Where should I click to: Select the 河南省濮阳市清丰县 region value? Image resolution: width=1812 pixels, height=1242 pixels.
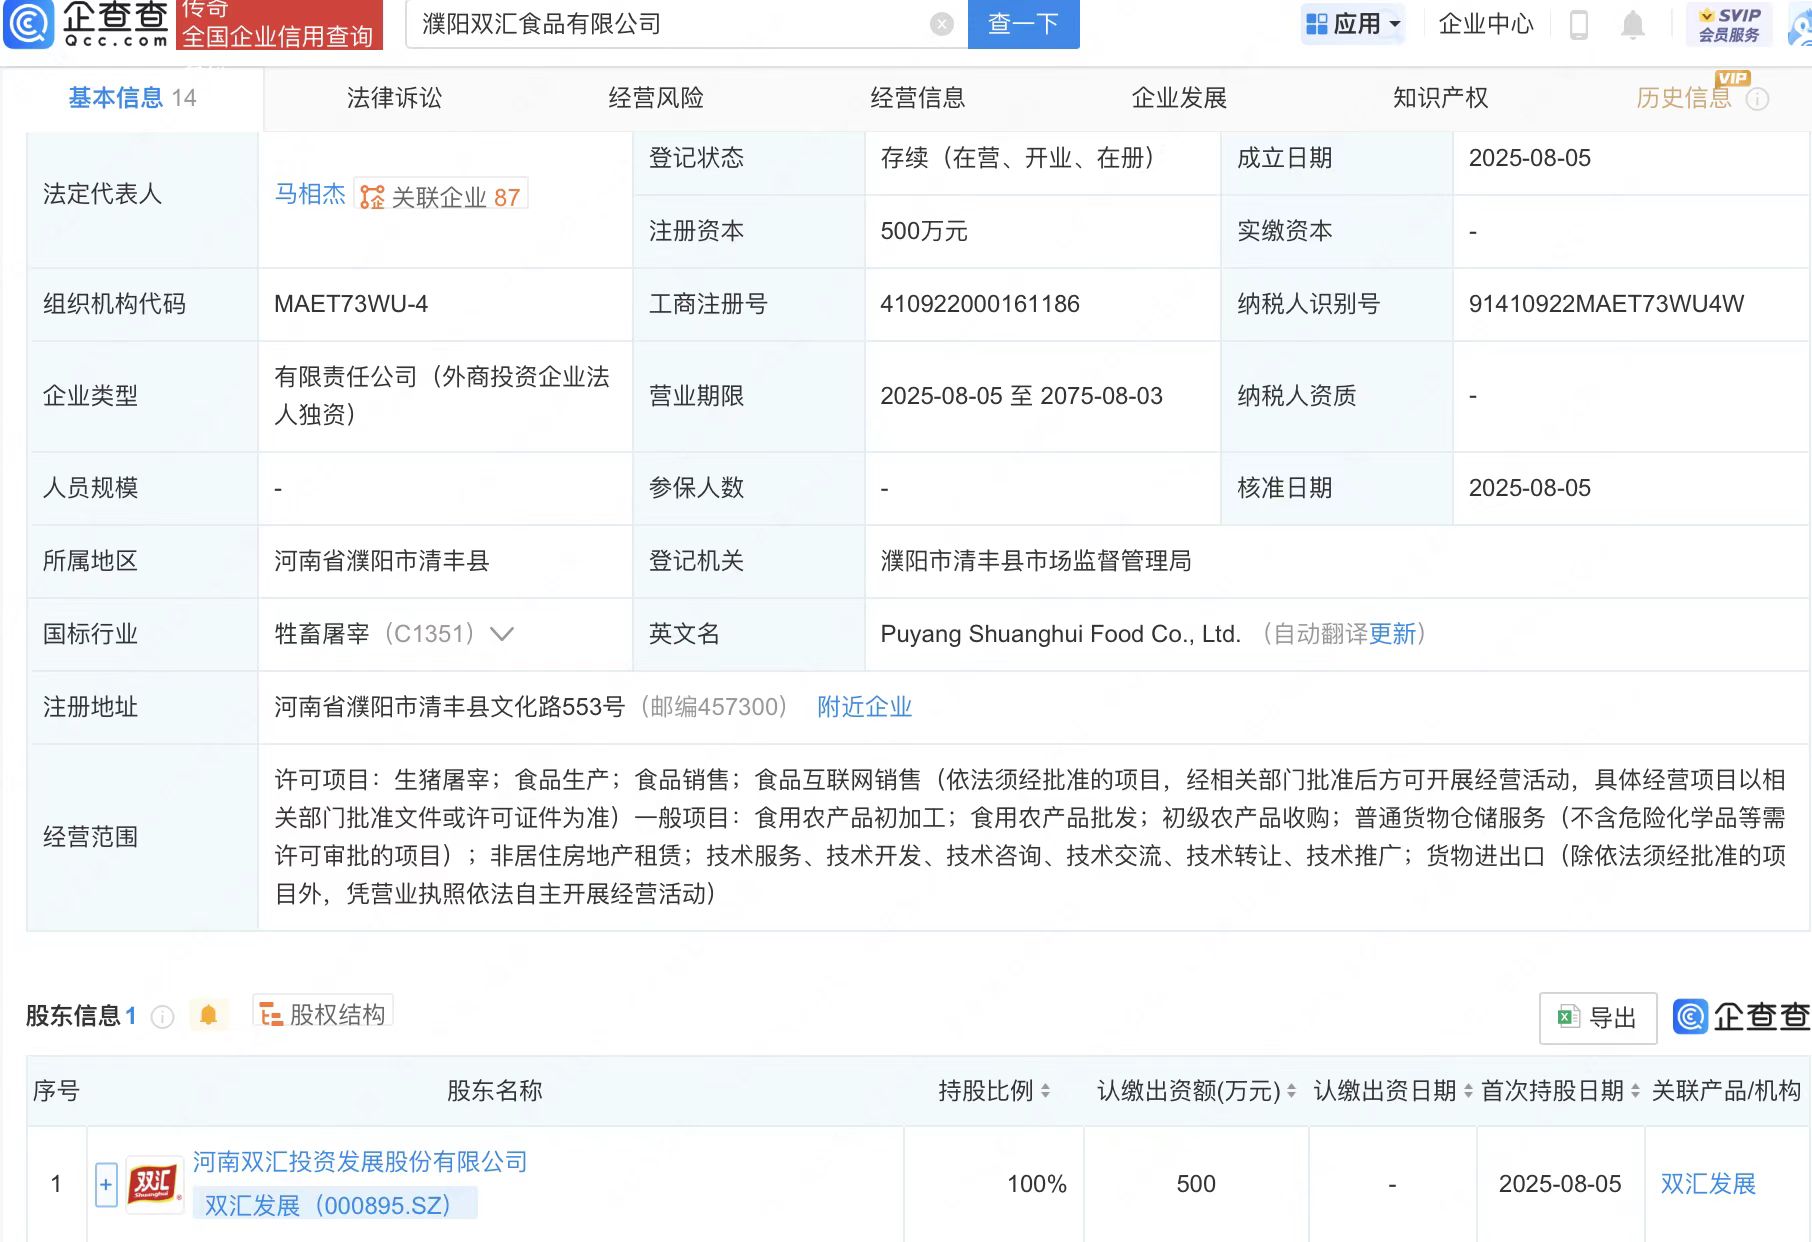pos(381,561)
